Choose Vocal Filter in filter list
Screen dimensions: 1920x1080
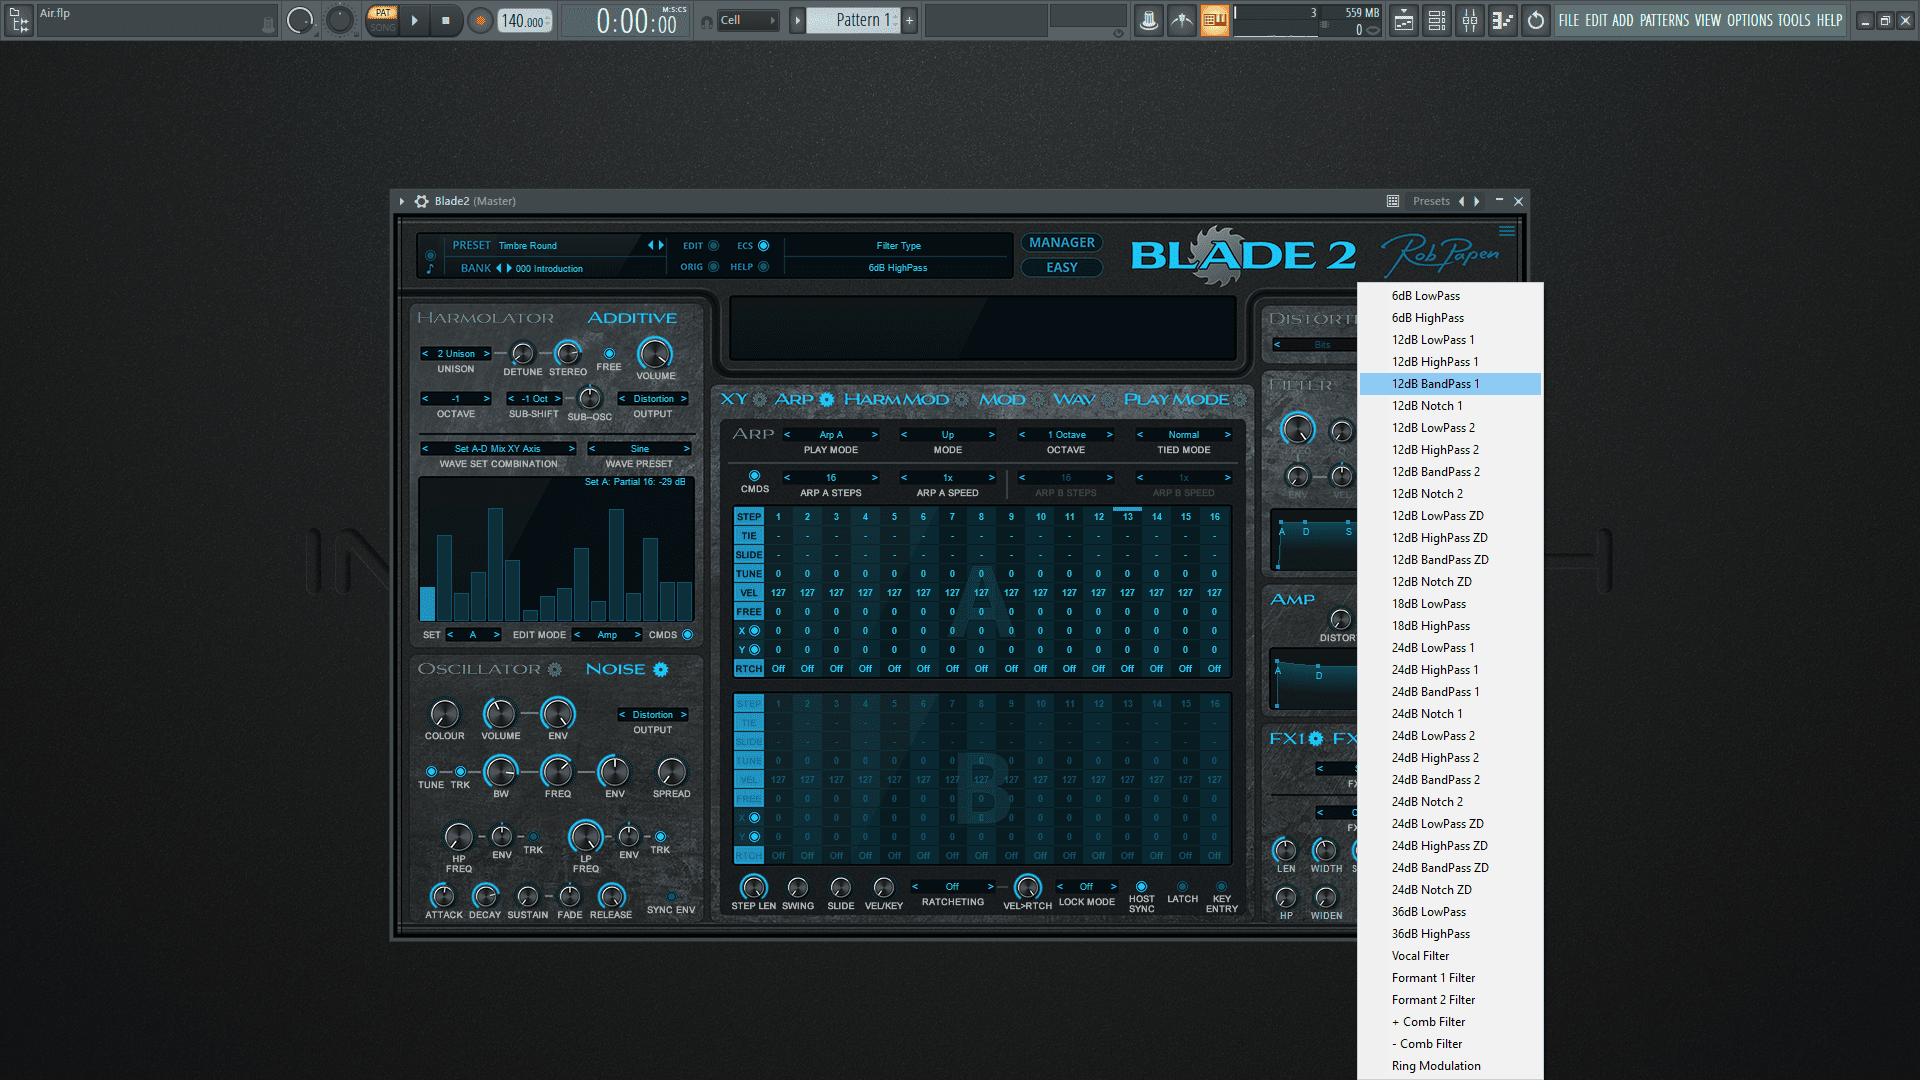pos(1450,956)
